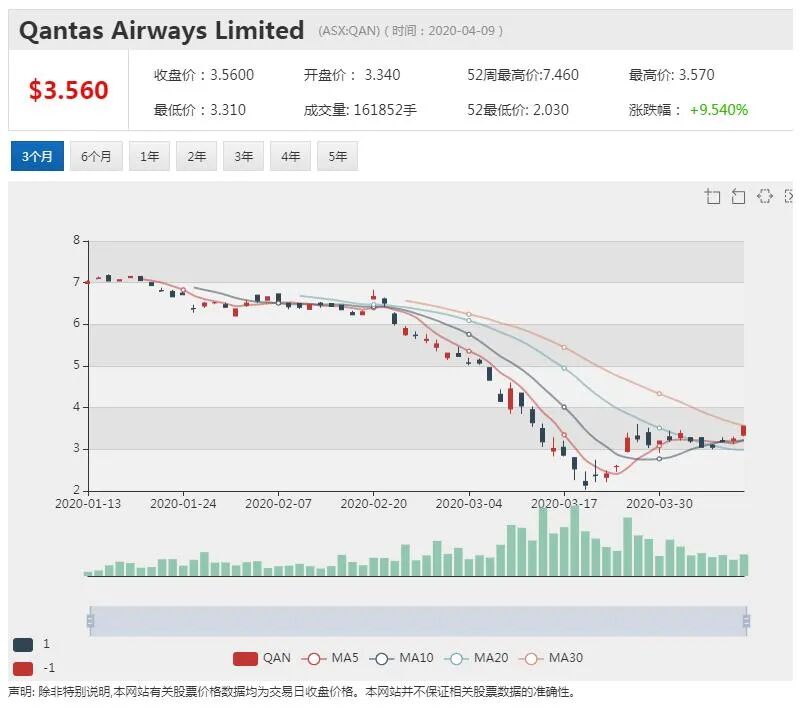Click the latest red candlestick at chart end
This screenshot has width=810, height=718.
pyautogui.click(x=744, y=430)
